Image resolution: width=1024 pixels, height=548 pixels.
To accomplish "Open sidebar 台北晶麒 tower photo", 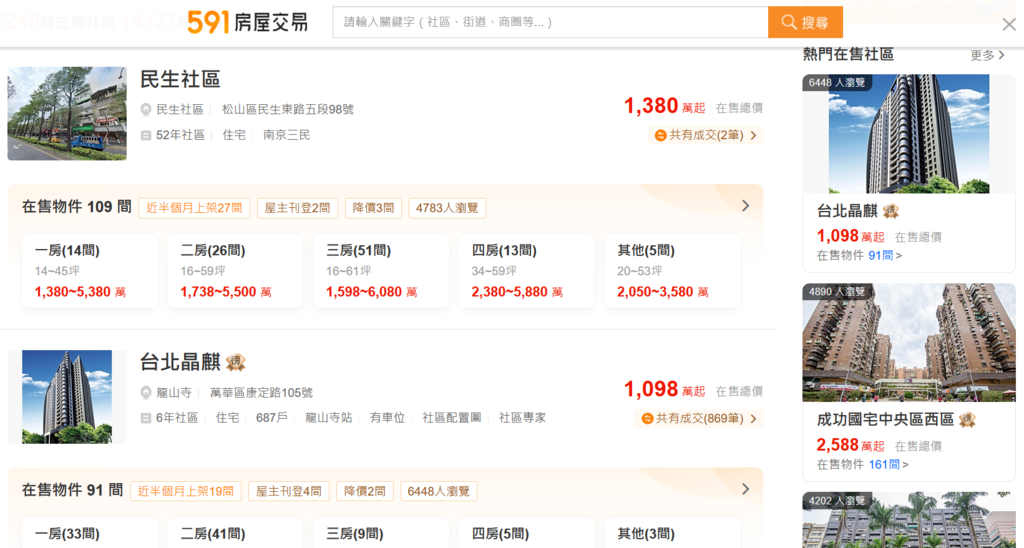I will (x=908, y=134).
